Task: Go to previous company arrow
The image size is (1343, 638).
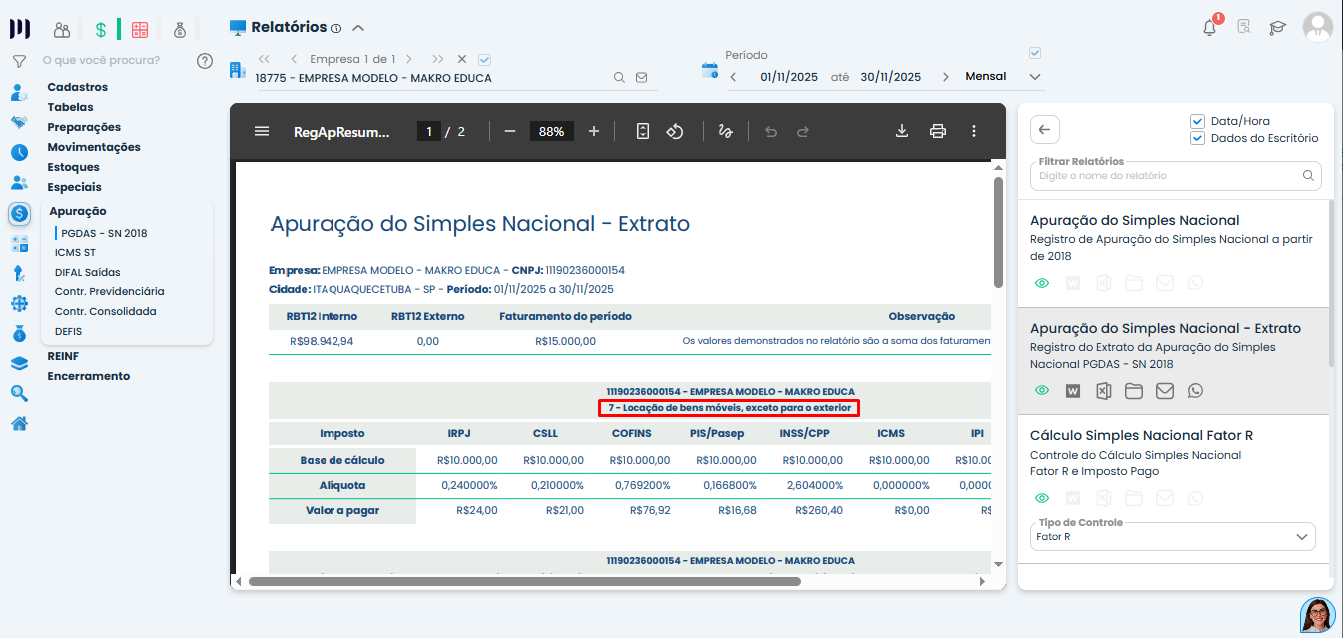Action: pyautogui.click(x=294, y=59)
